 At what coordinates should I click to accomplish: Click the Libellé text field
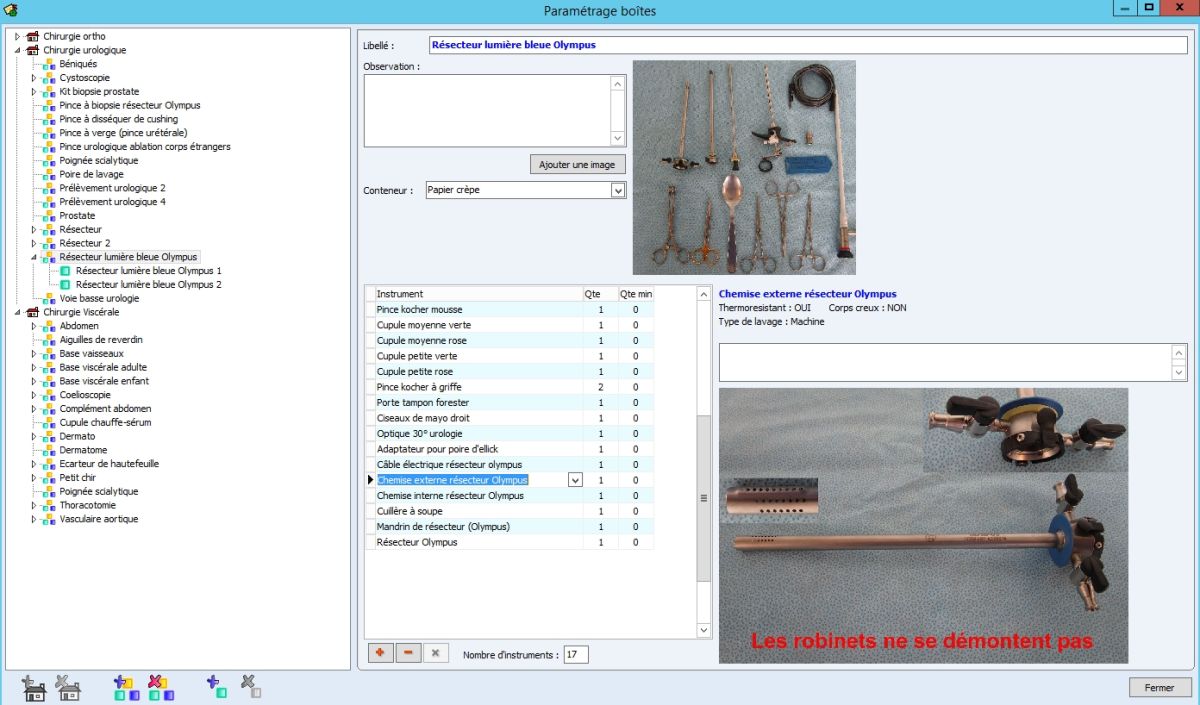click(808, 45)
